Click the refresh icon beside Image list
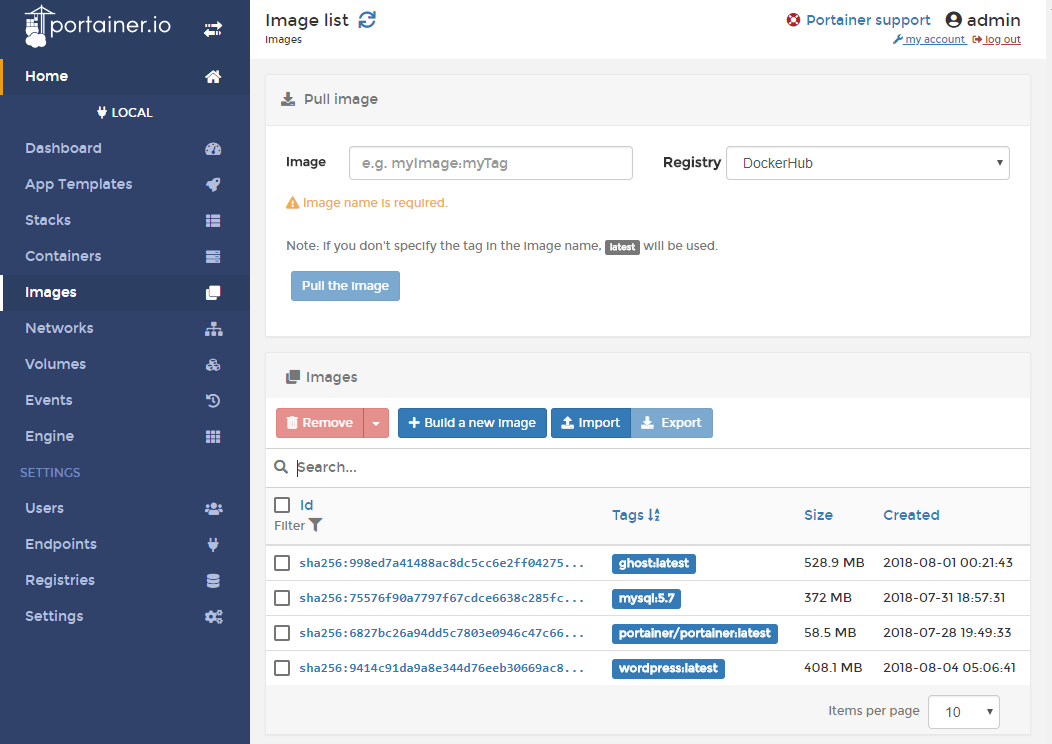This screenshot has width=1052, height=744. tap(367, 20)
